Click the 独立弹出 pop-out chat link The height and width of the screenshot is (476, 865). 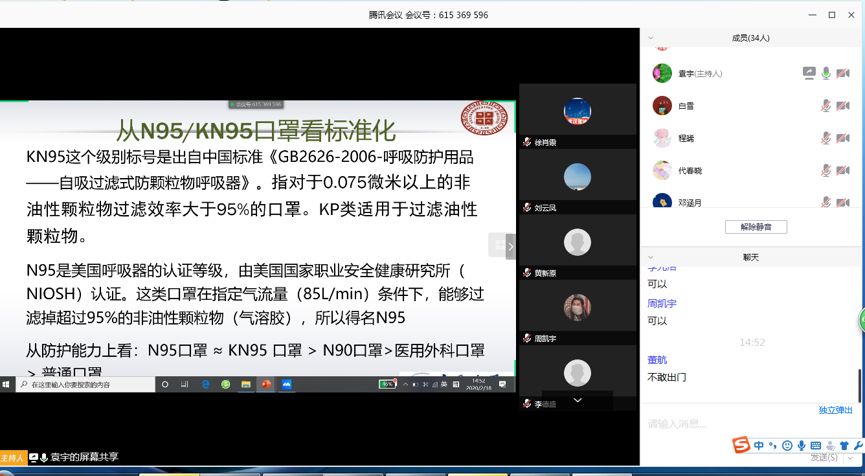(x=835, y=410)
